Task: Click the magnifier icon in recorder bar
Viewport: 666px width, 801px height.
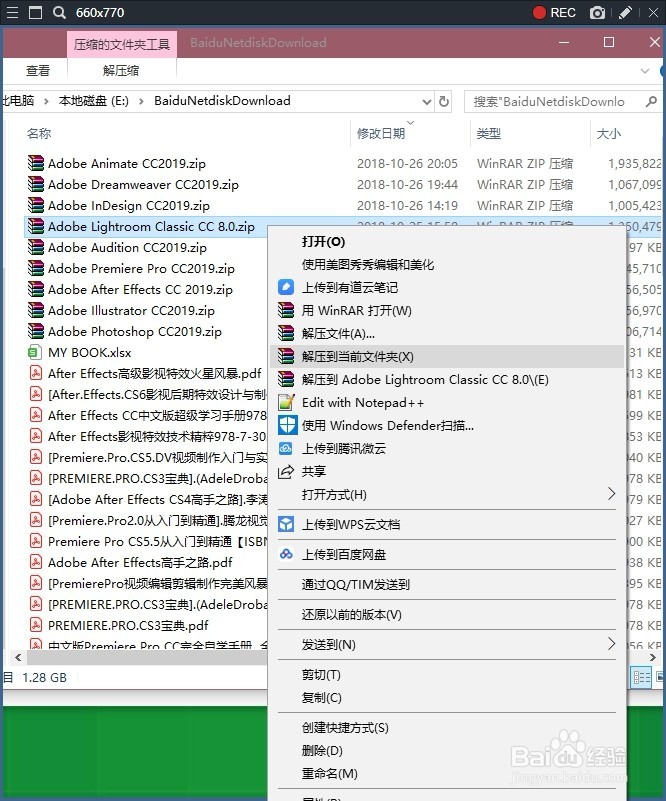Action: pos(59,12)
